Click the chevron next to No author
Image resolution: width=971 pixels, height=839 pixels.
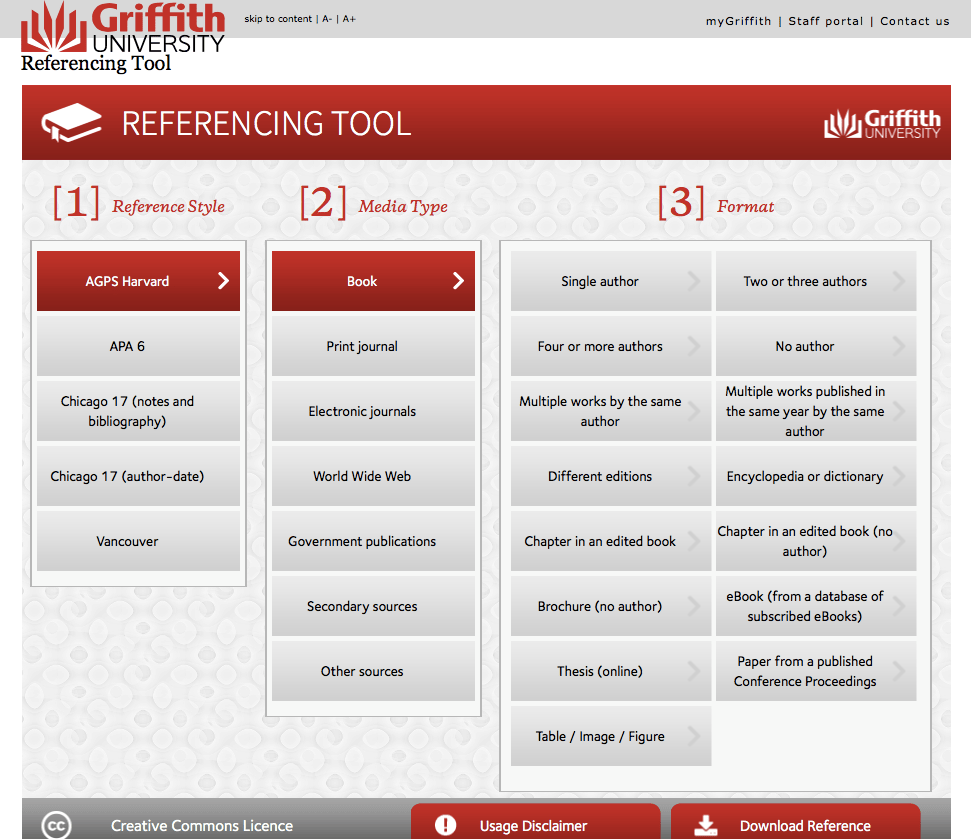[x=899, y=346]
